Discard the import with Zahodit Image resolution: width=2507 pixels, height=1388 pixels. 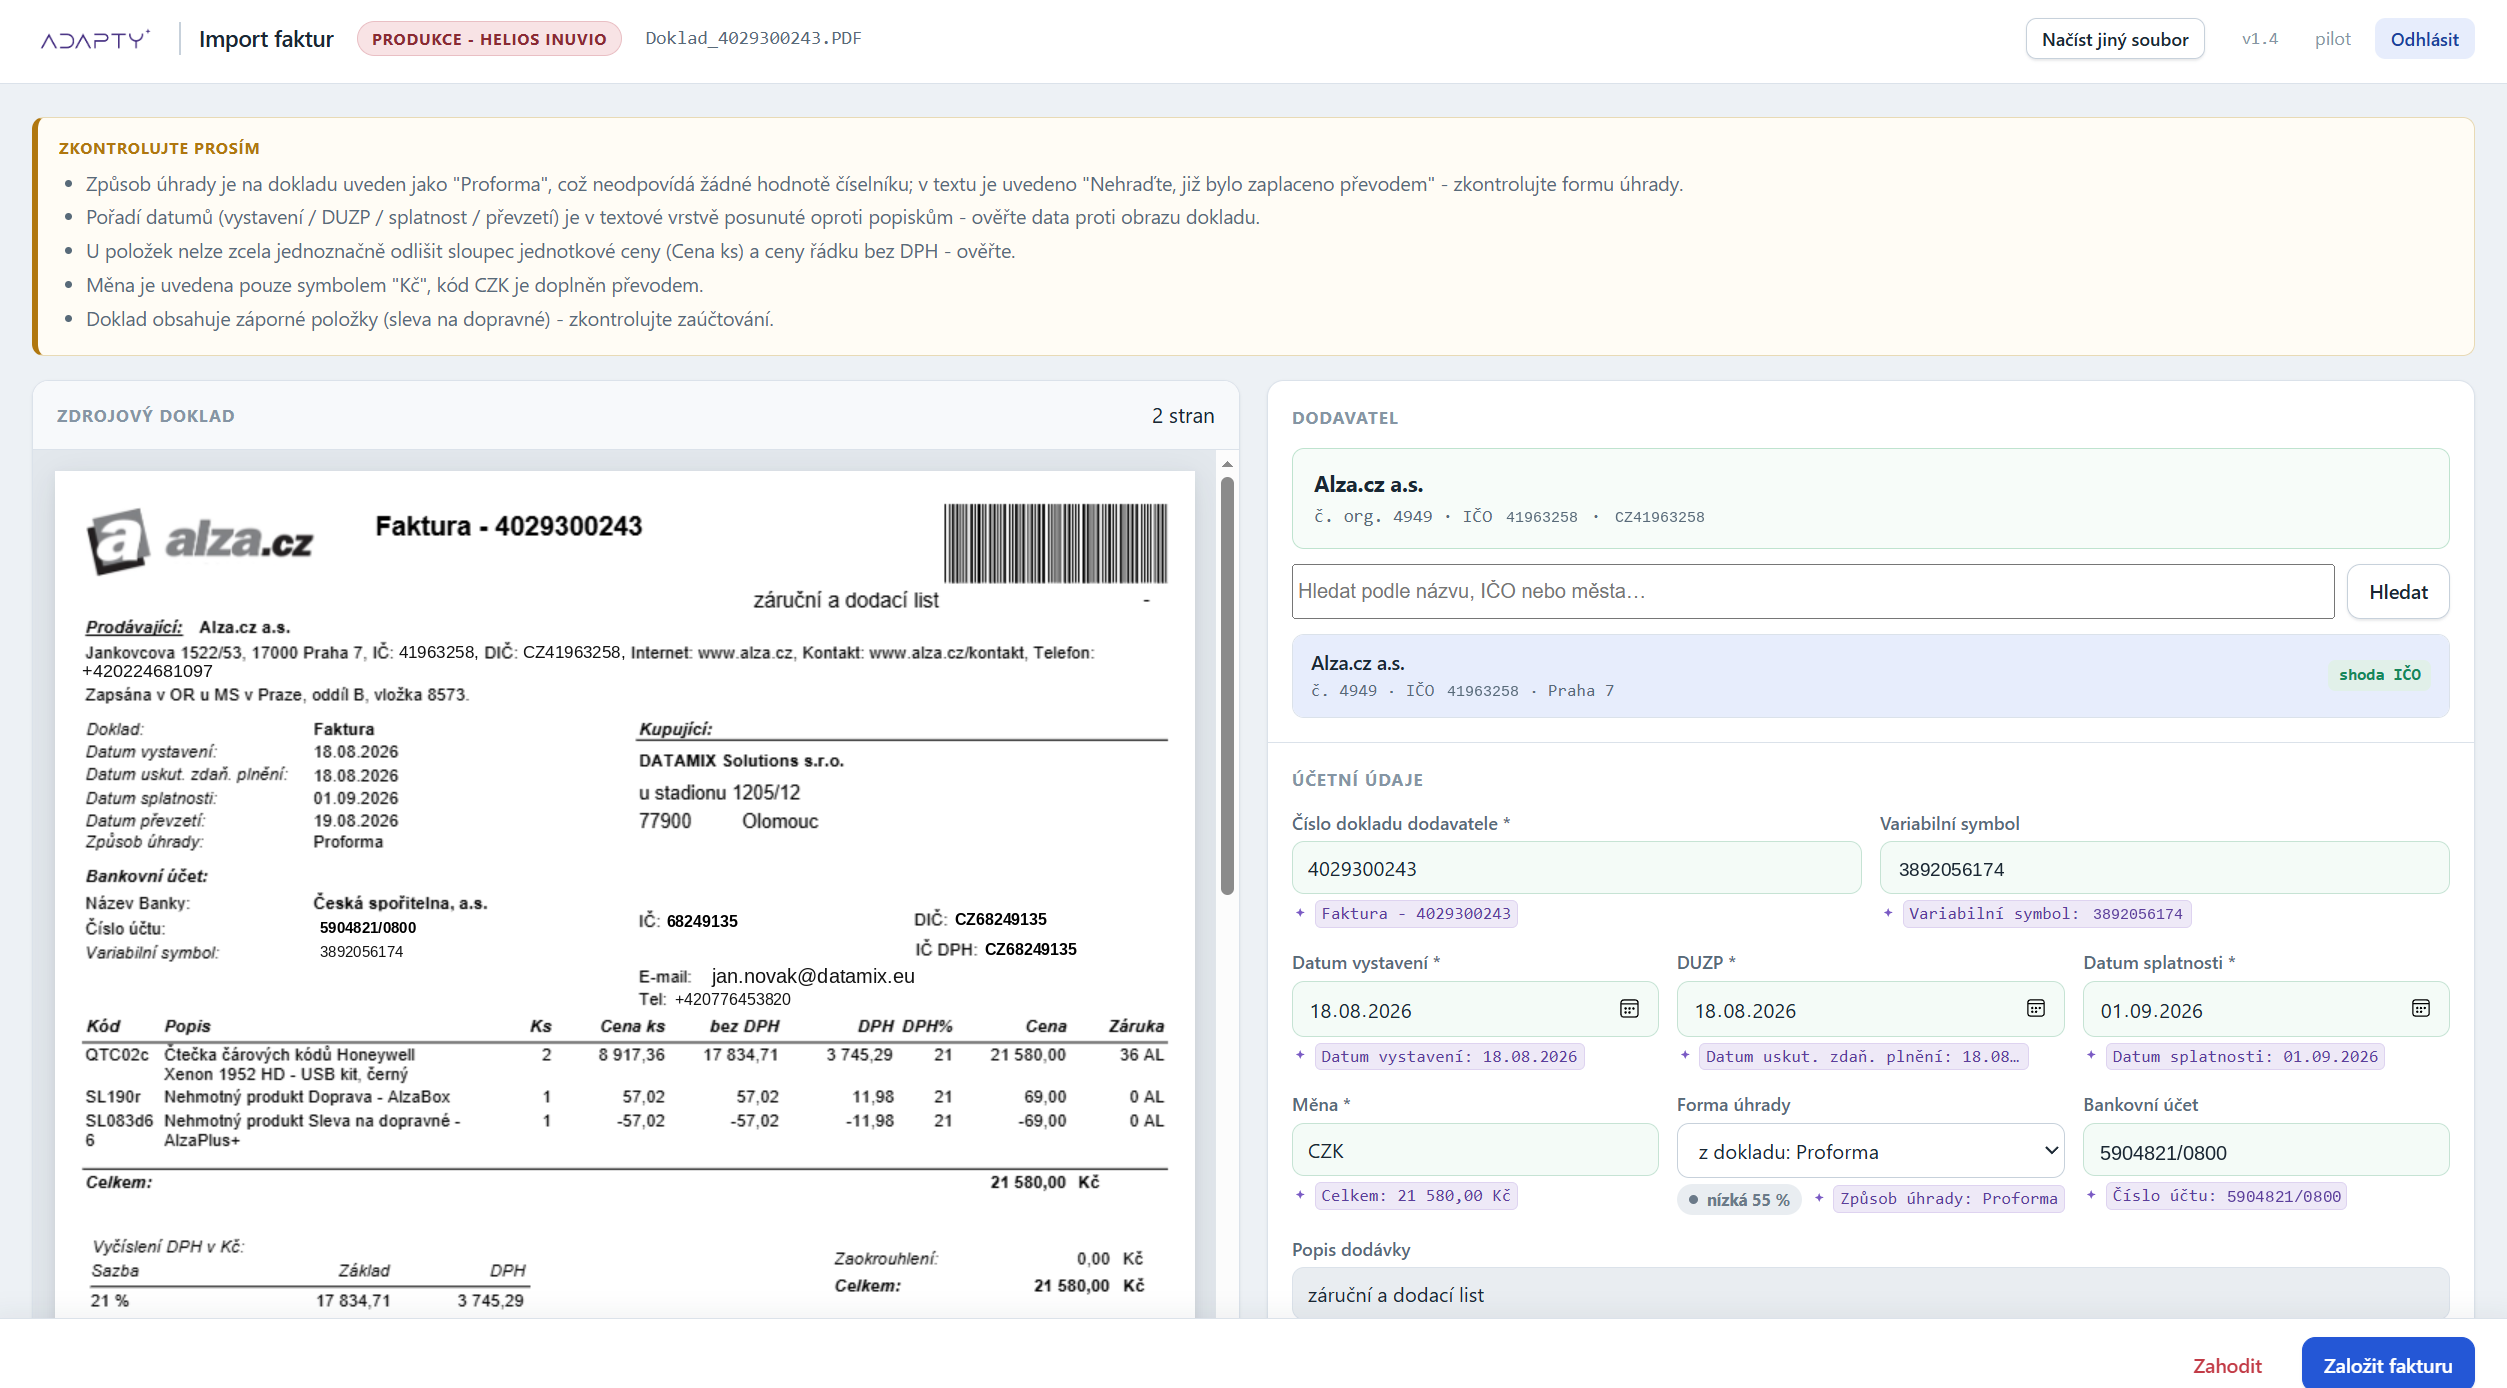(x=2227, y=1365)
